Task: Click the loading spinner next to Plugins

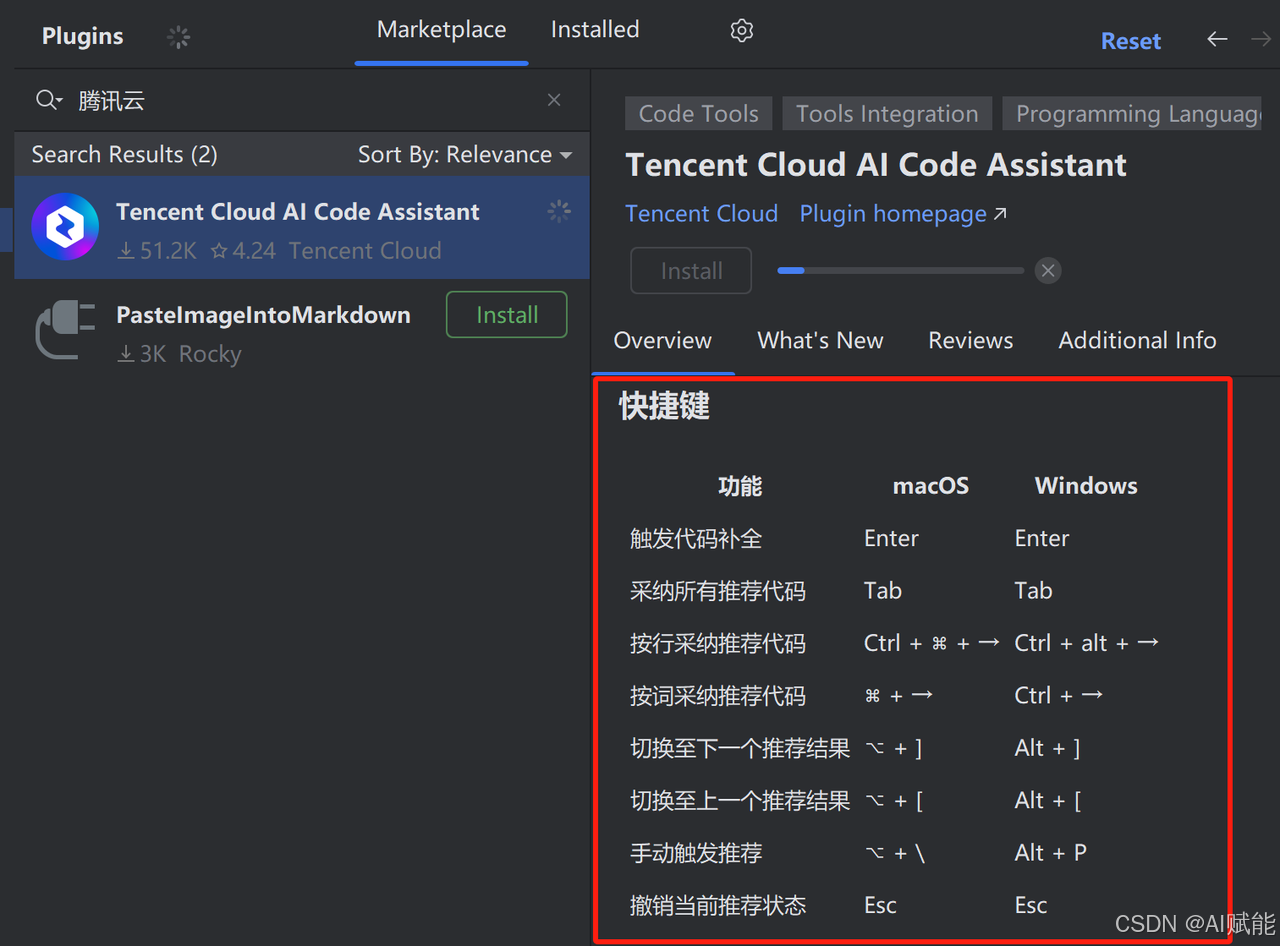Action: (178, 37)
